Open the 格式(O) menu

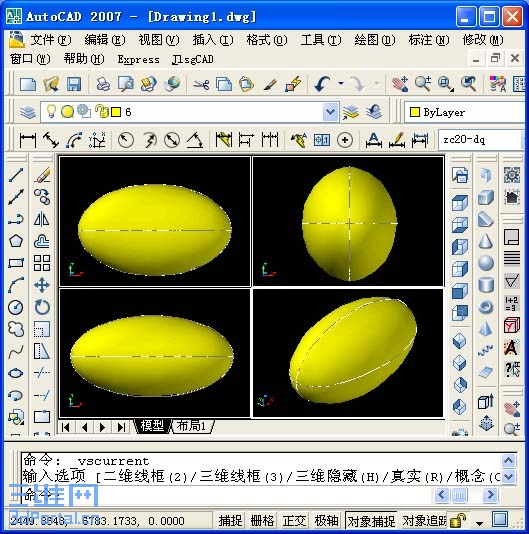[x=267, y=40]
